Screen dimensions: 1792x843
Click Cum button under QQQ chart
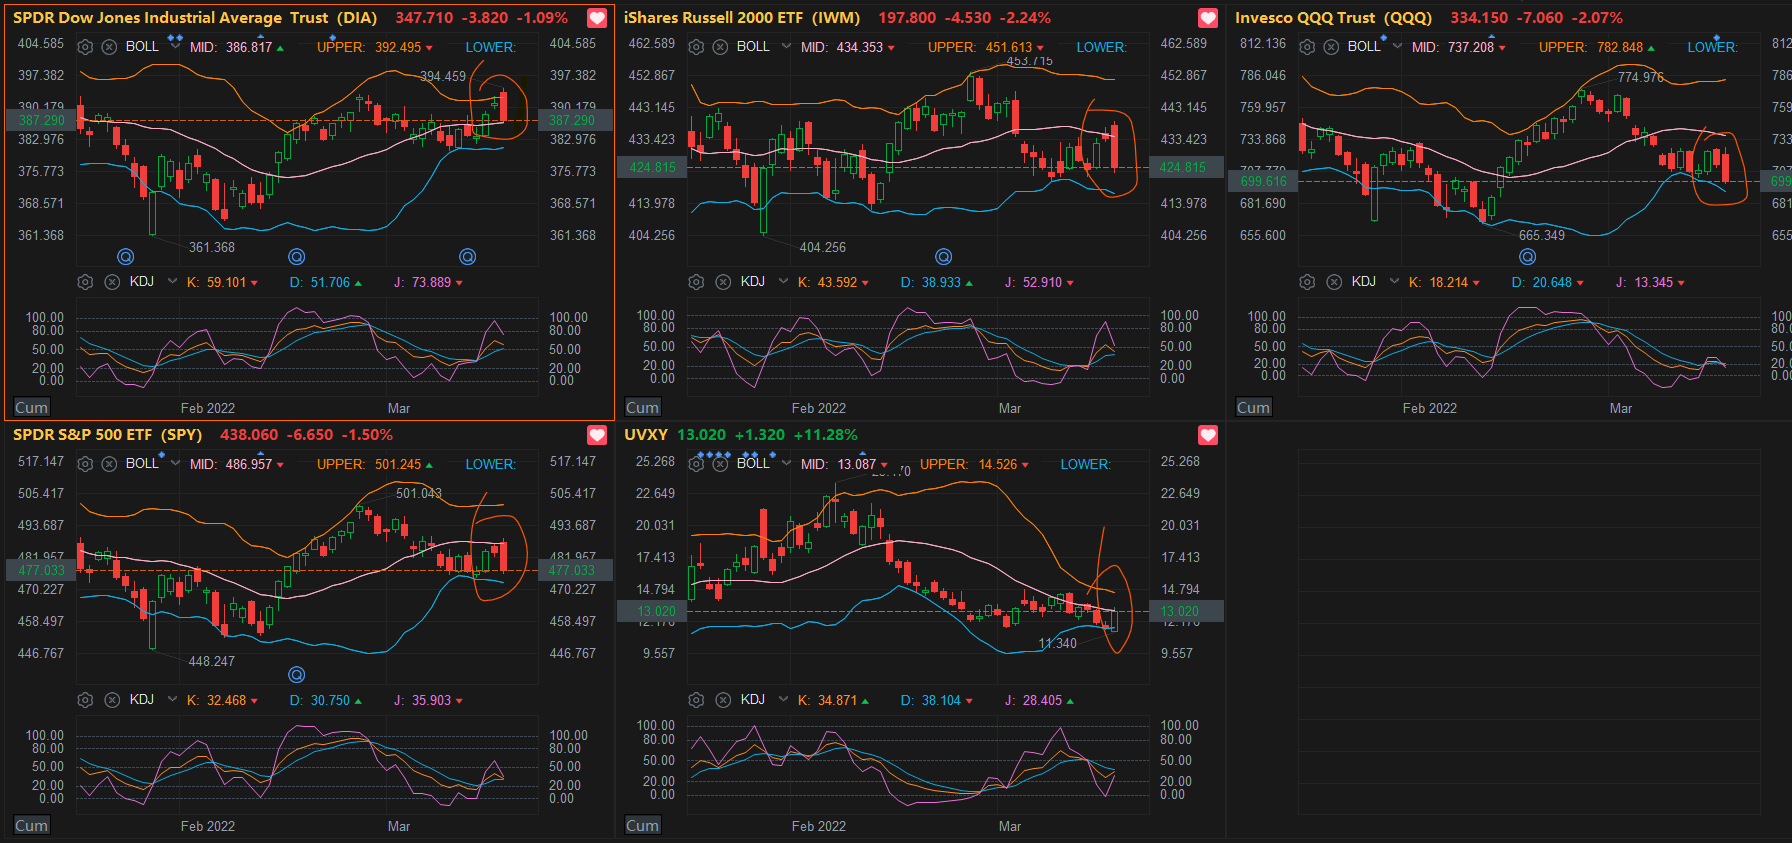pos(1253,408)
